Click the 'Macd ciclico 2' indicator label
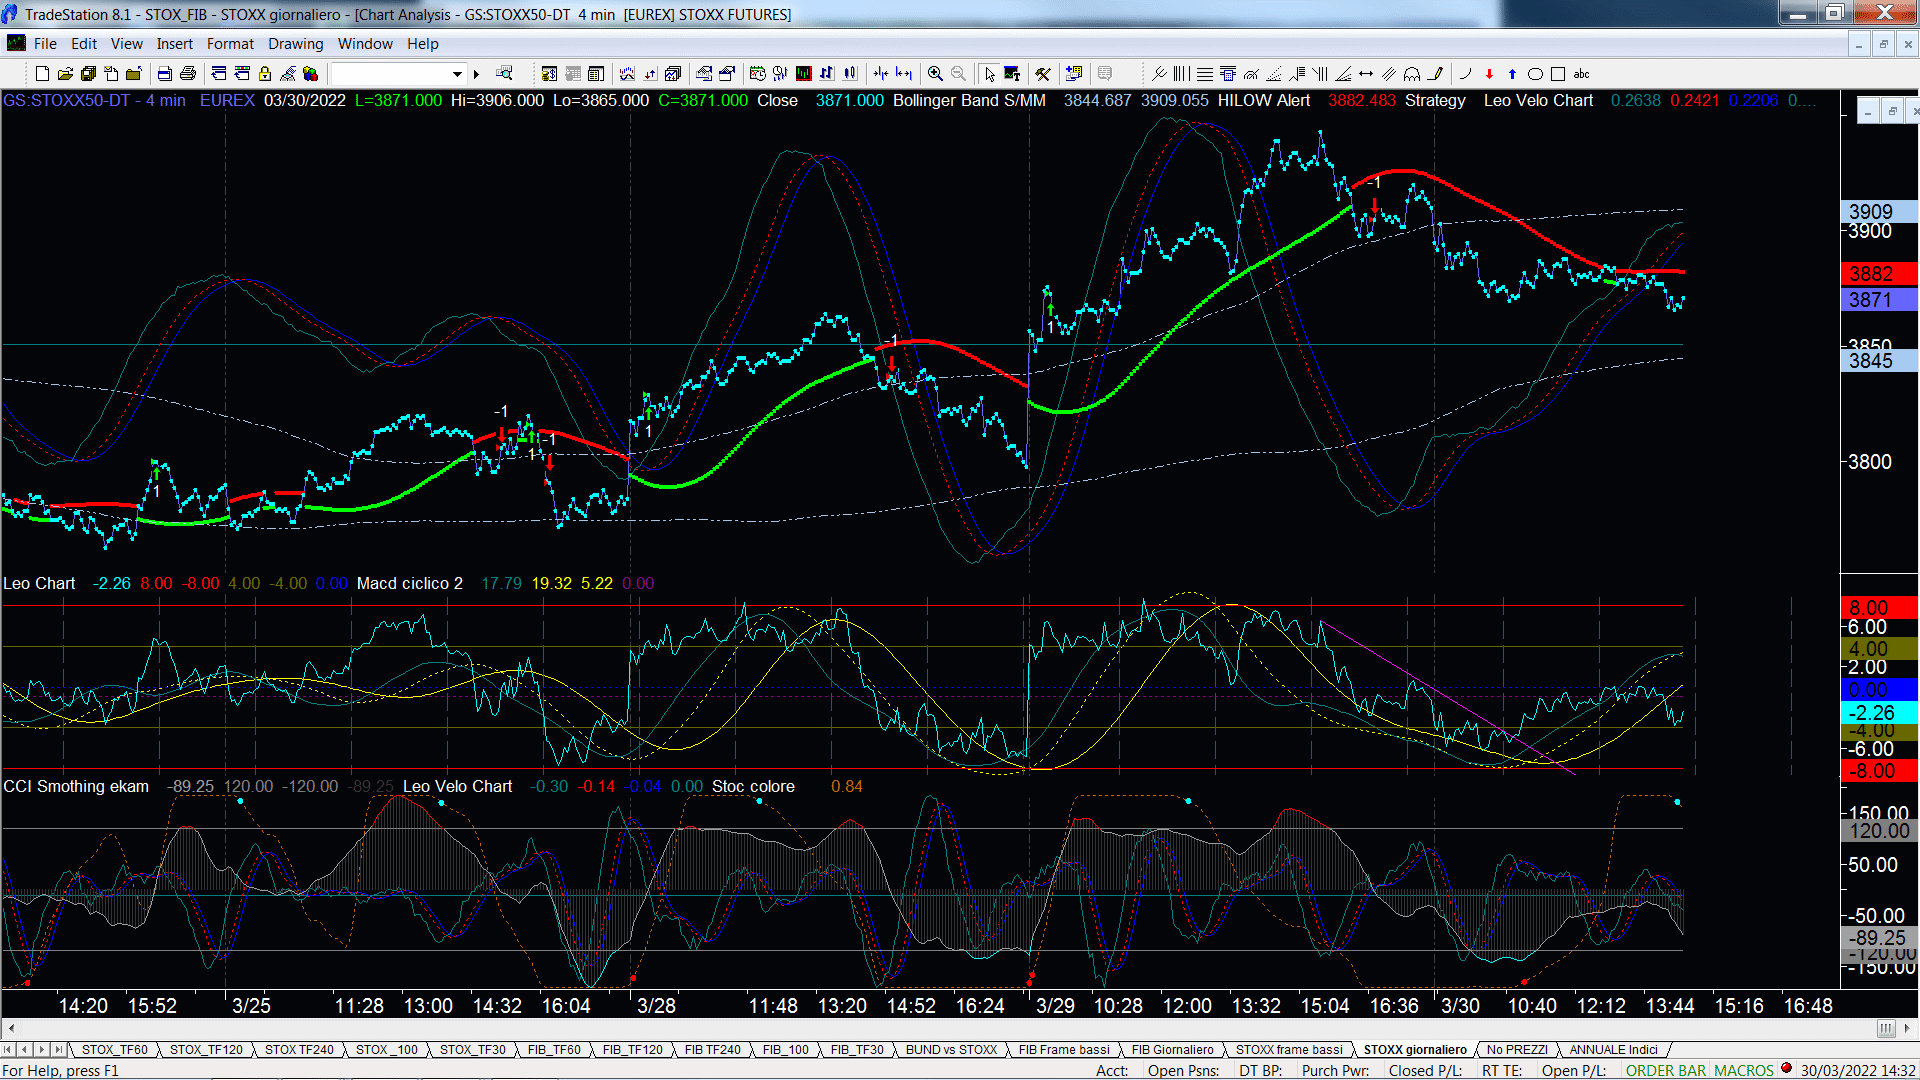This screenshot has height=1080, width=1920. click(x=410, y=584)
